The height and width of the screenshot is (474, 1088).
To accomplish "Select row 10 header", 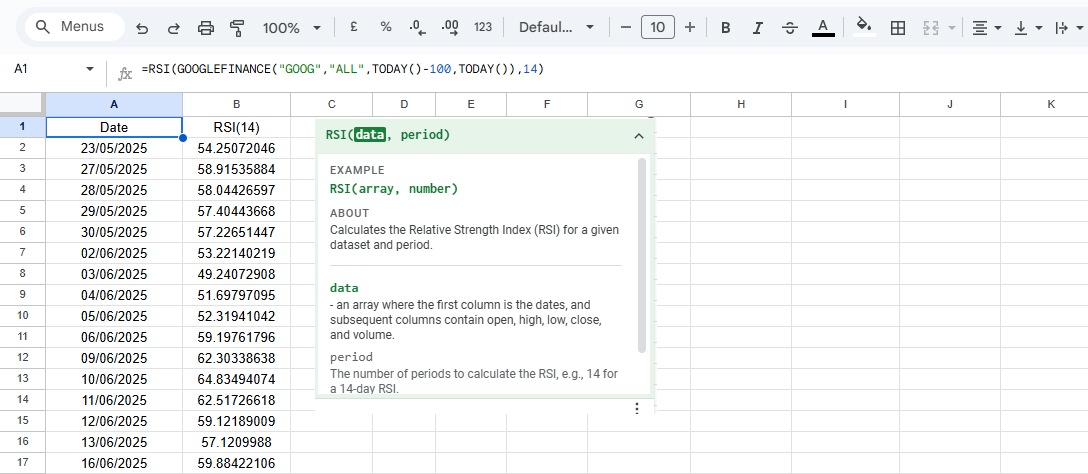I will [22, 316].
